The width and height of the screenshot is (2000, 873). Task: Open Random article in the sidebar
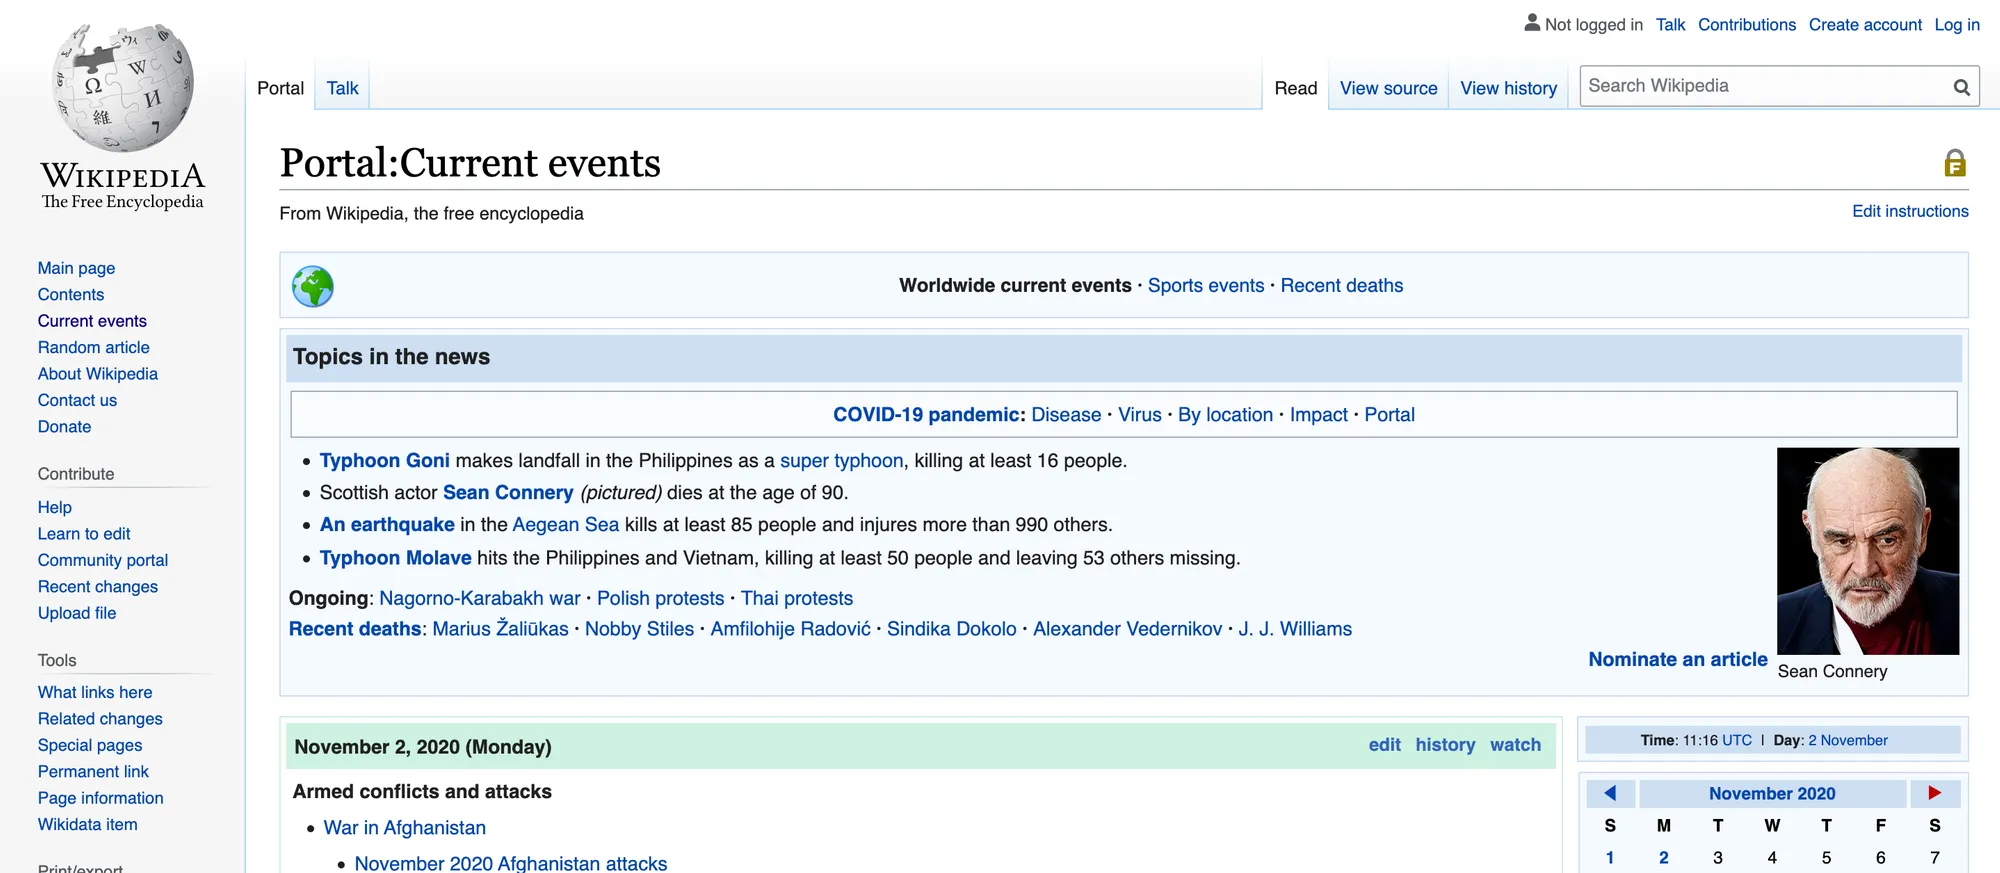click(94, 347)
